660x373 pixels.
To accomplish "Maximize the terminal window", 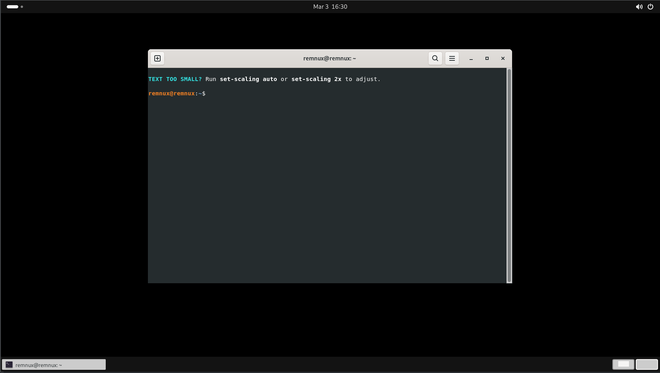I will coord(487,59).
